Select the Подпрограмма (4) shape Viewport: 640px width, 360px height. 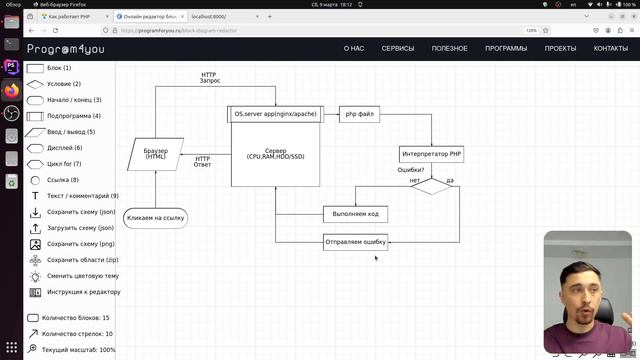[x=35, y=116]
